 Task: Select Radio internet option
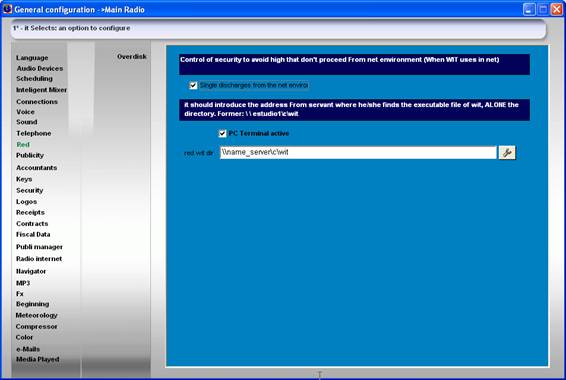(x=39, y=259)
